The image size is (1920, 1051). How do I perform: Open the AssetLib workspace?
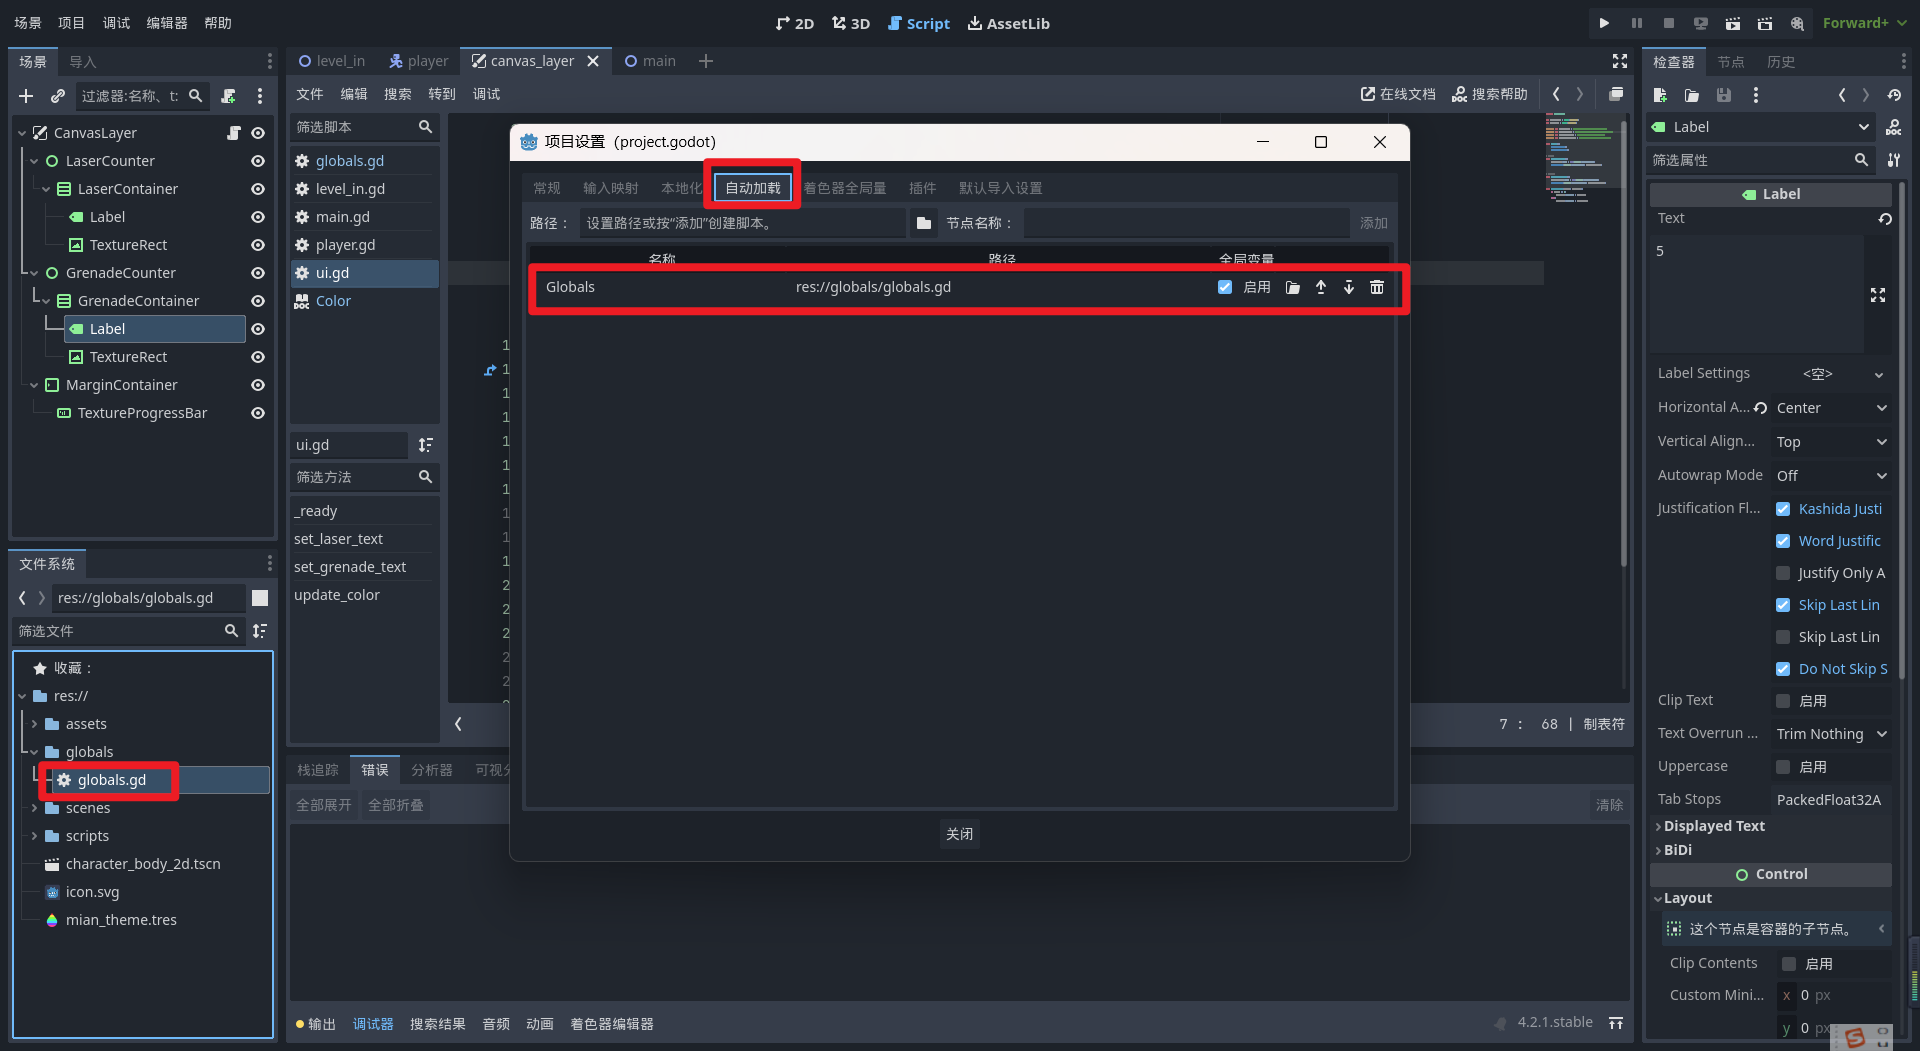(1008, 23)
